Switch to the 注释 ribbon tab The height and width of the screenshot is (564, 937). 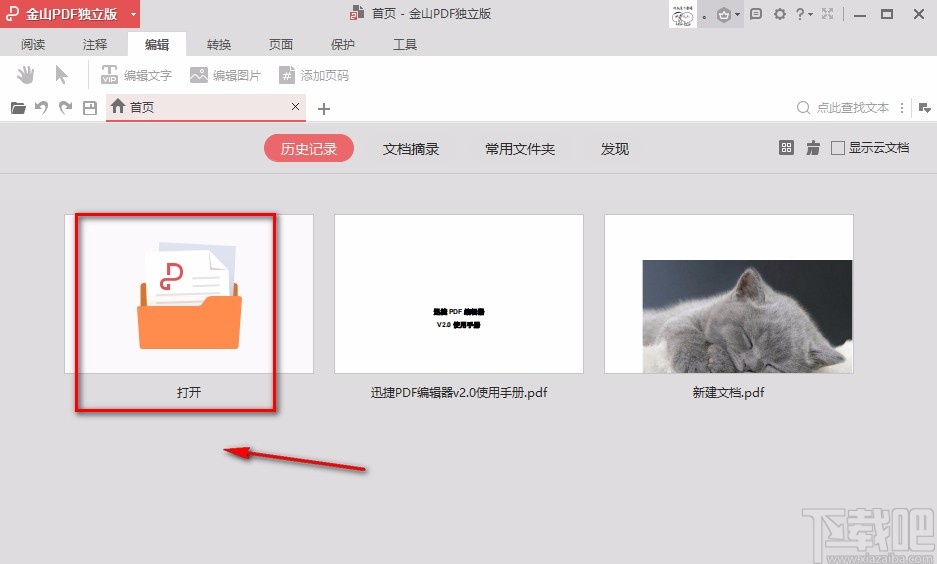pyautogui.click(x=95, y=44)
